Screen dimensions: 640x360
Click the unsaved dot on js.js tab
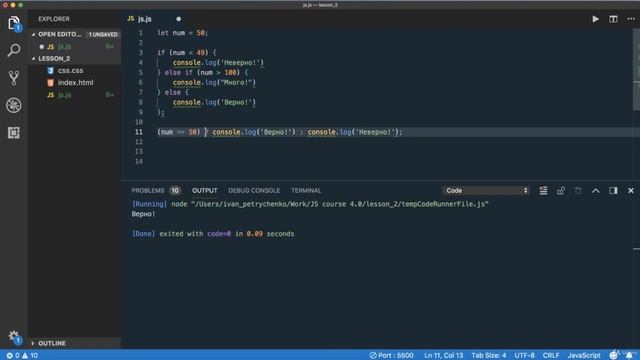(178, 19)
